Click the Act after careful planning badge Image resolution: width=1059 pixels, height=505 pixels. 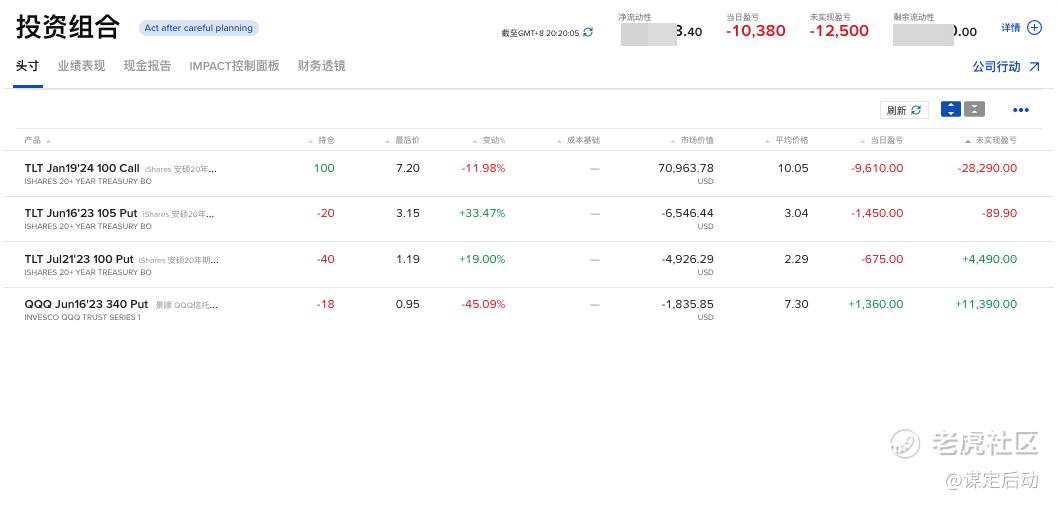click(x=198, y=28)
